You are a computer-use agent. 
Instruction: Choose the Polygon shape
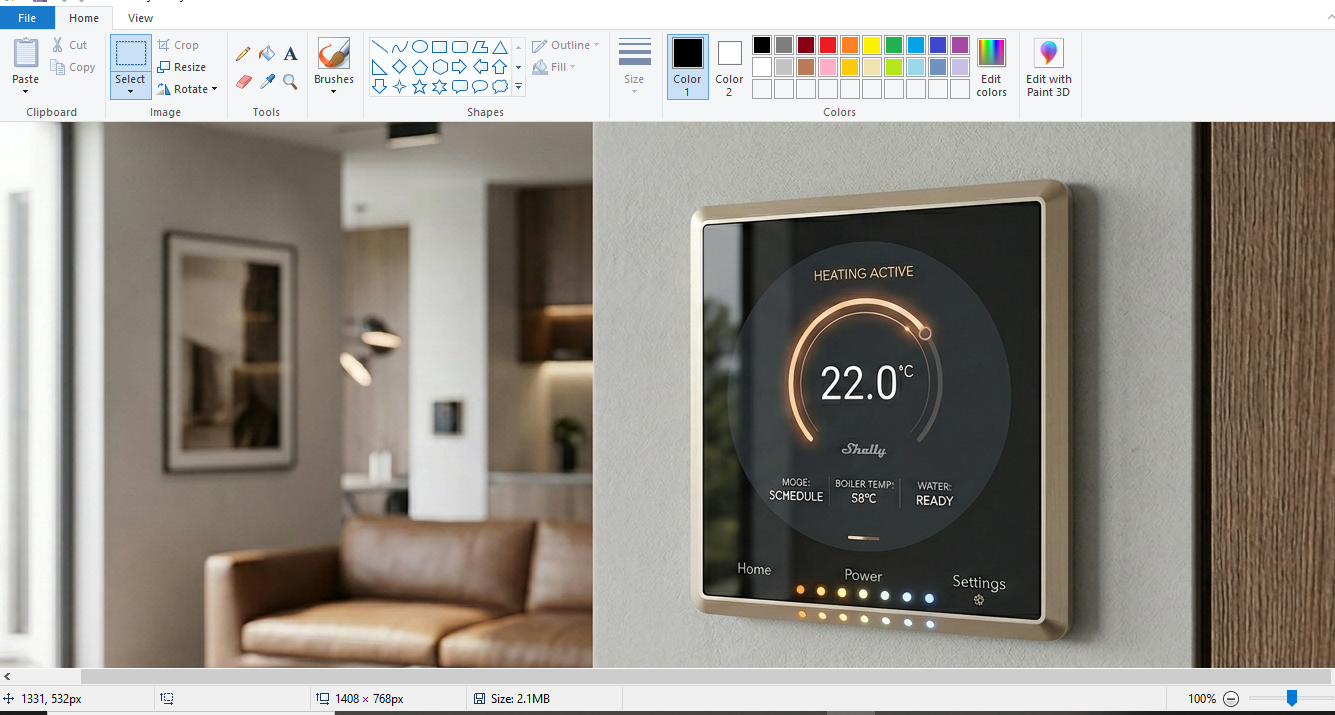point(480,47)
